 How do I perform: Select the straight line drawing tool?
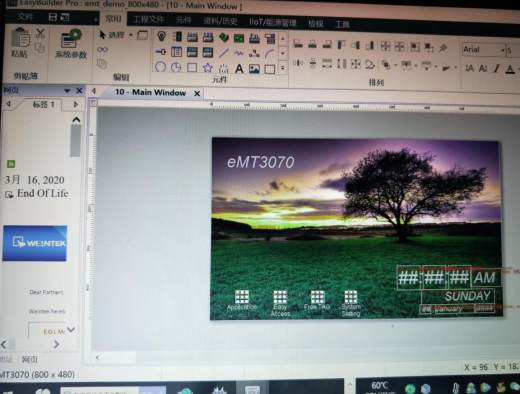tap(224, 53)
